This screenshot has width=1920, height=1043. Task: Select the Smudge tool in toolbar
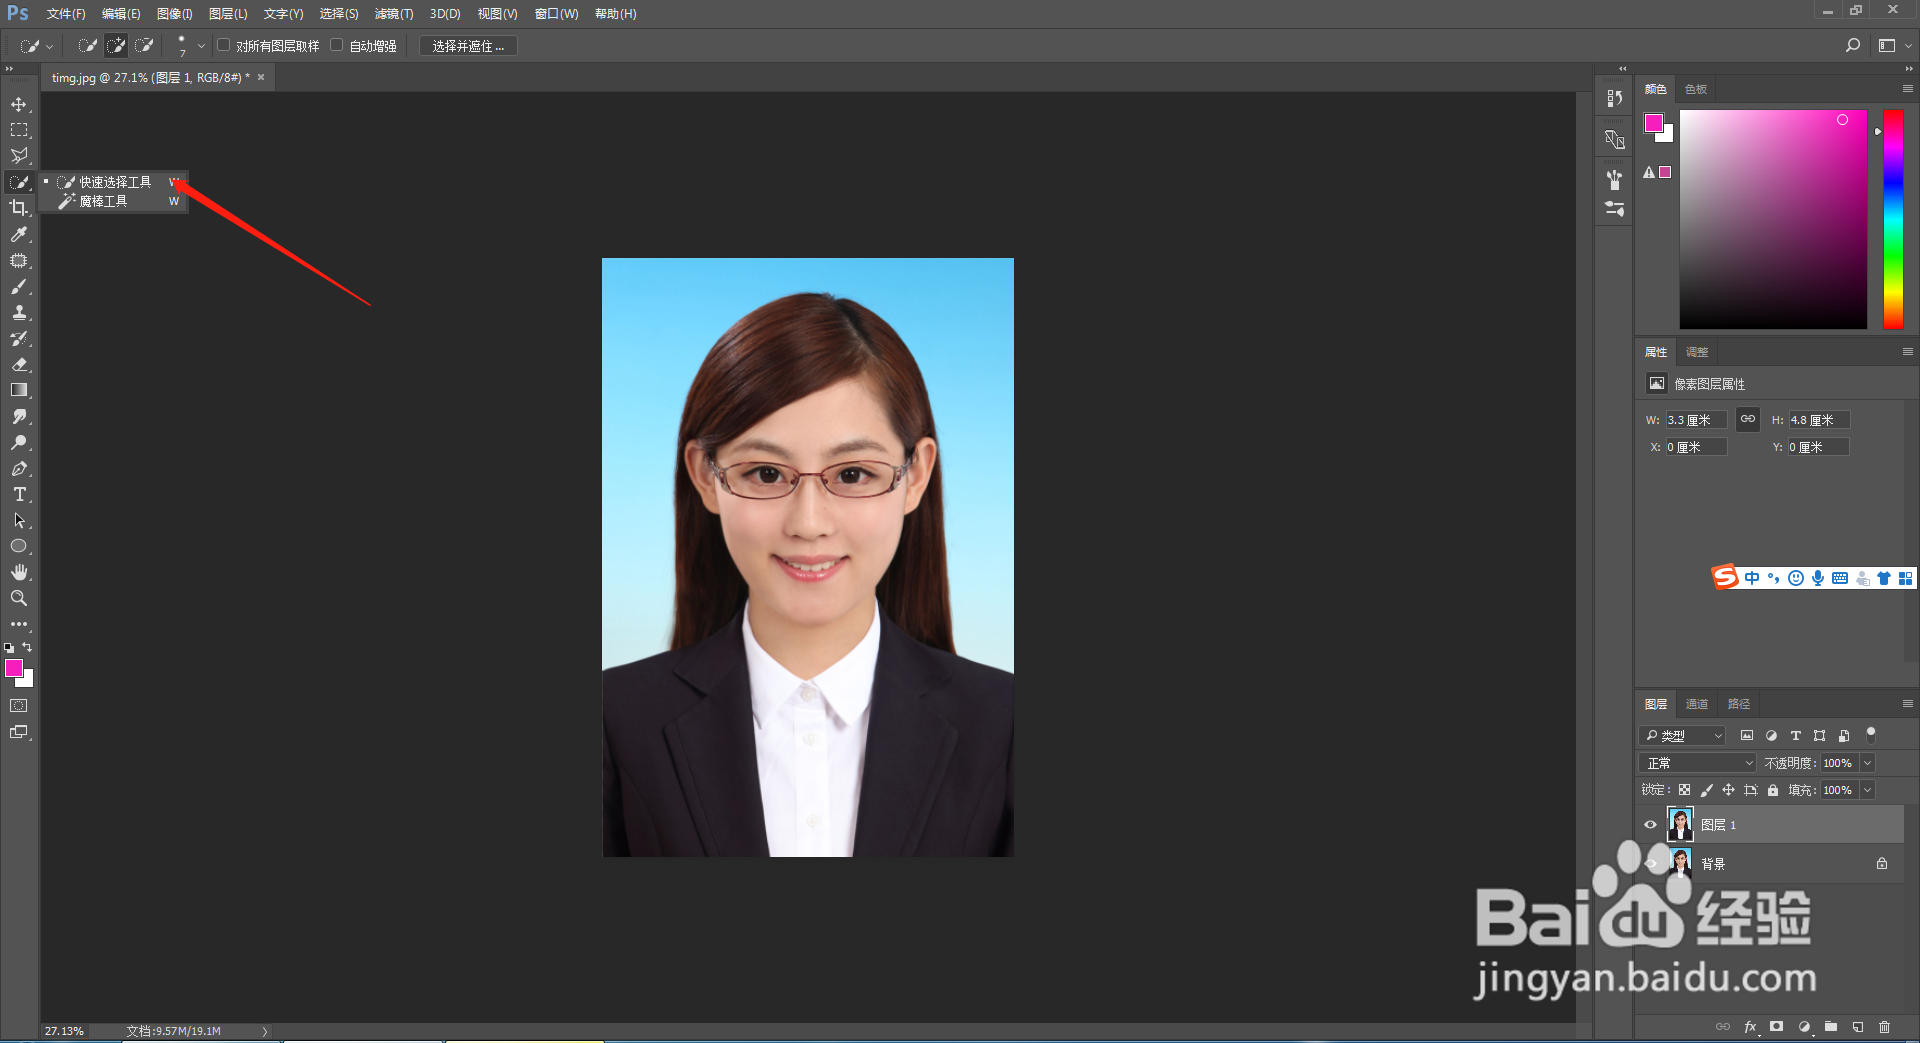pyautogui.click(x=19, y=416)
